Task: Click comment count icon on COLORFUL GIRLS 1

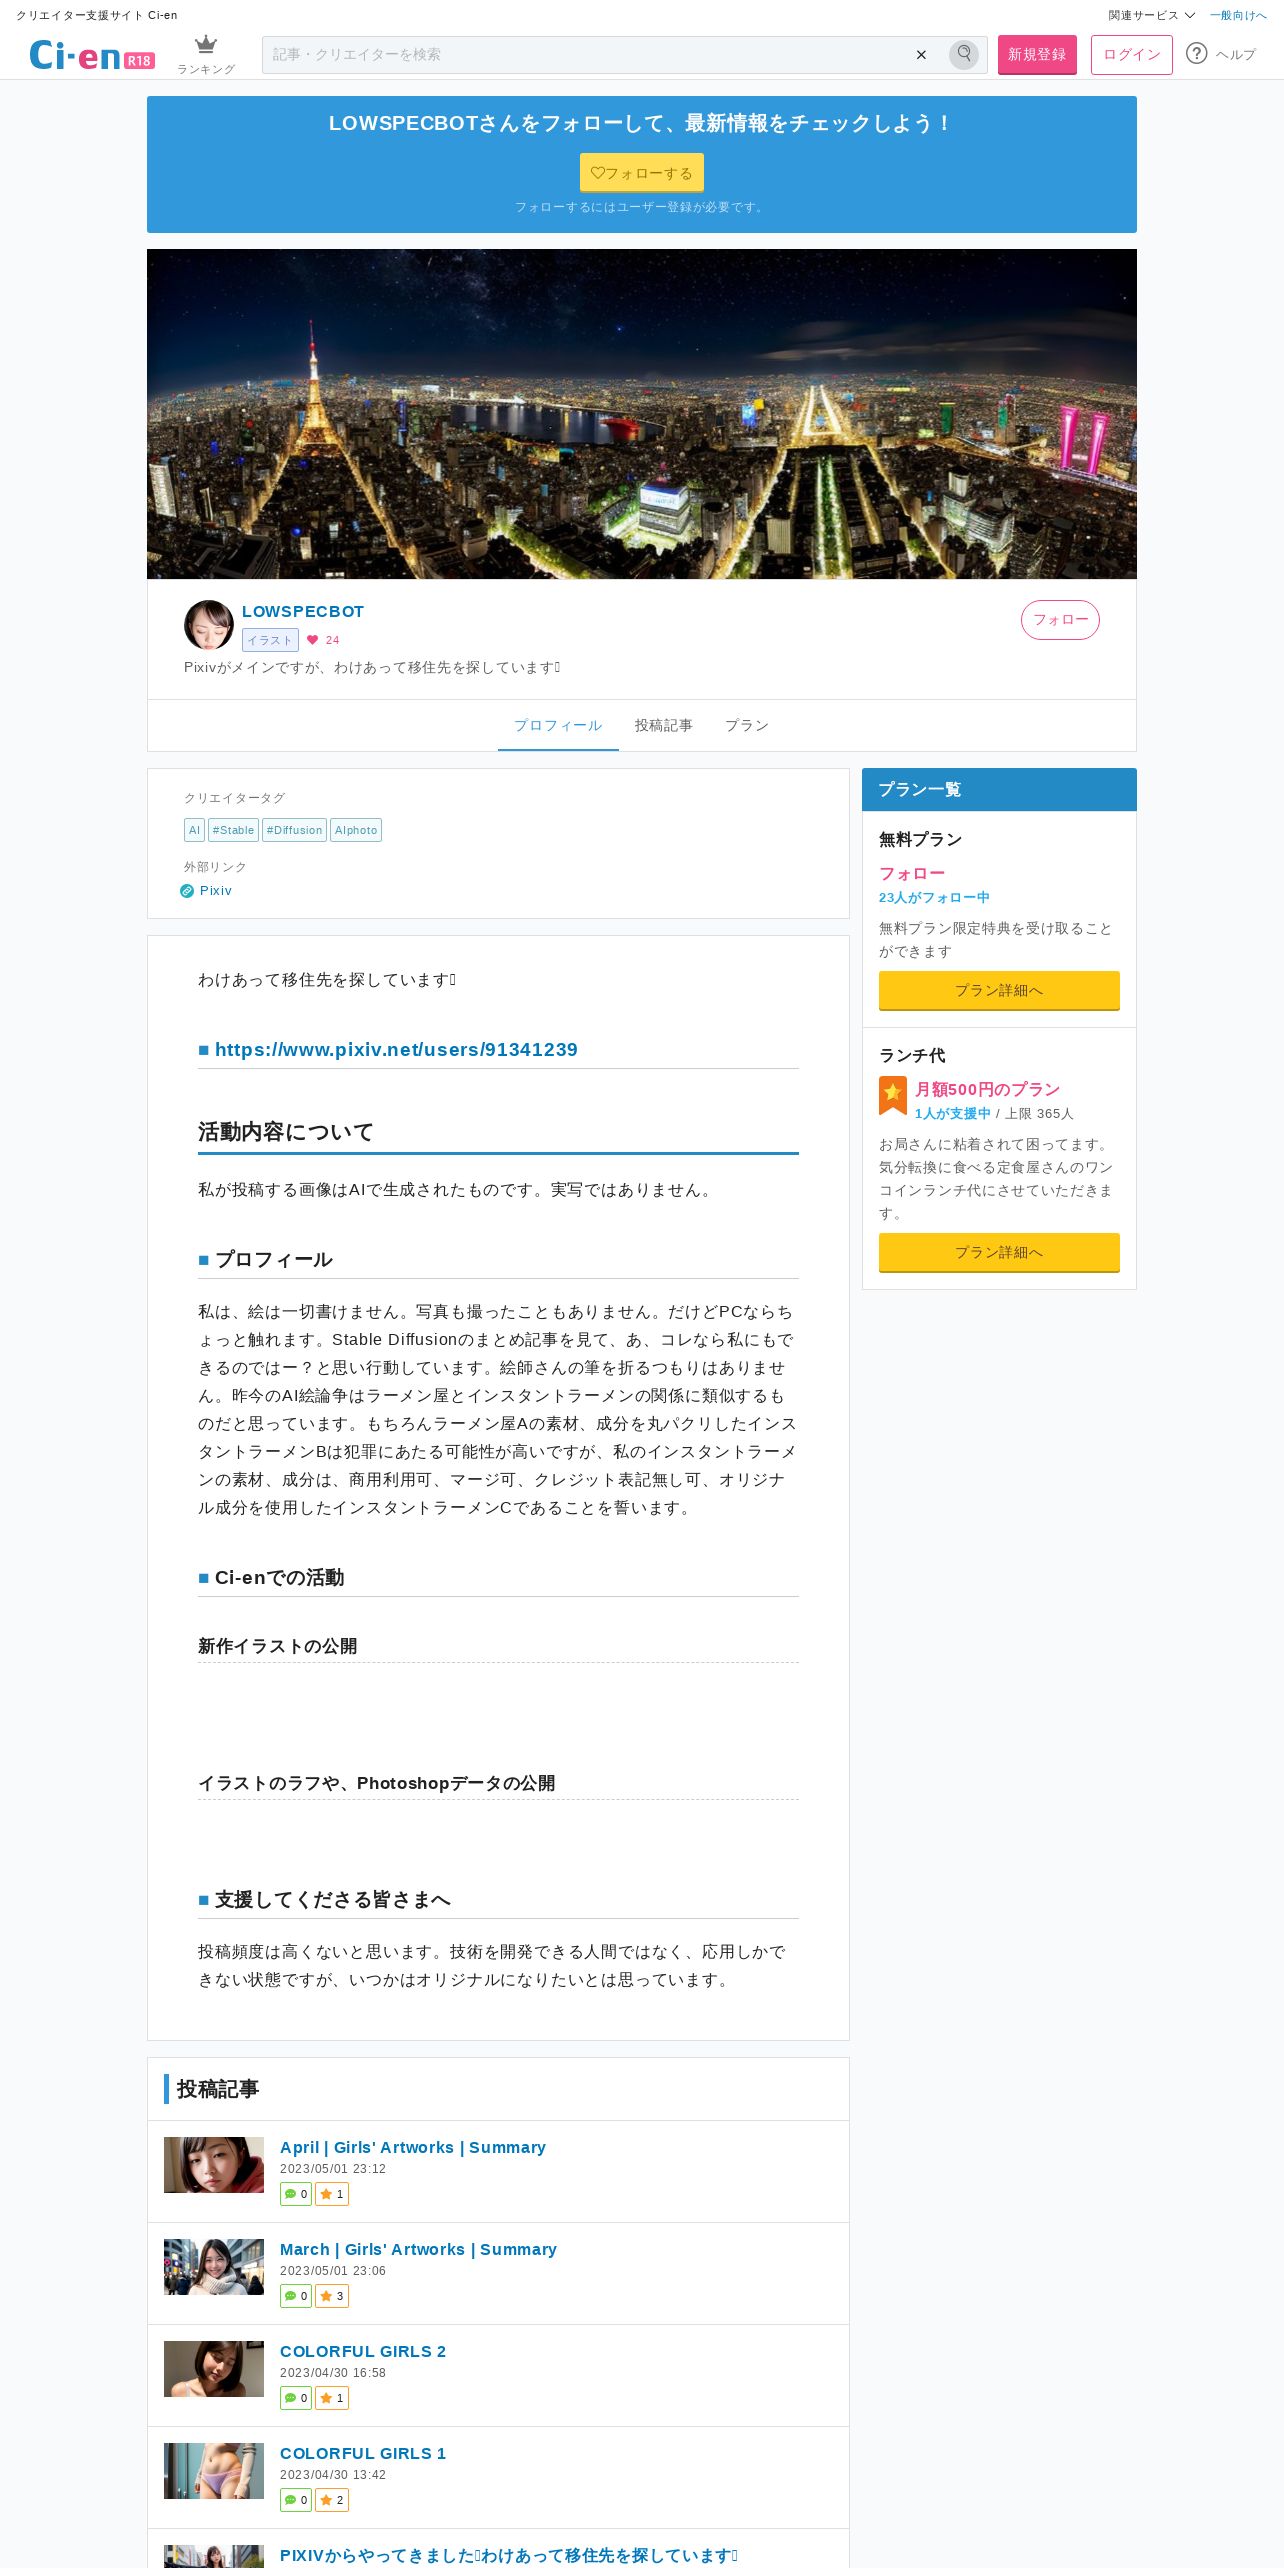Action: click(296, 2500)
